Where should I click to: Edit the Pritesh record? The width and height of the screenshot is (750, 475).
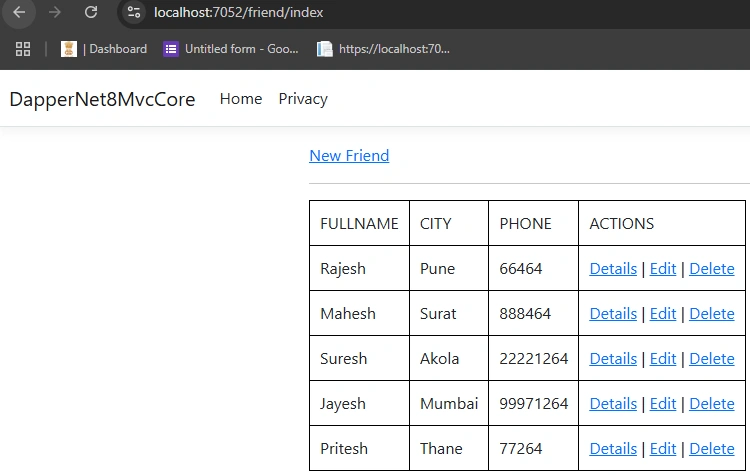(662, 449)
